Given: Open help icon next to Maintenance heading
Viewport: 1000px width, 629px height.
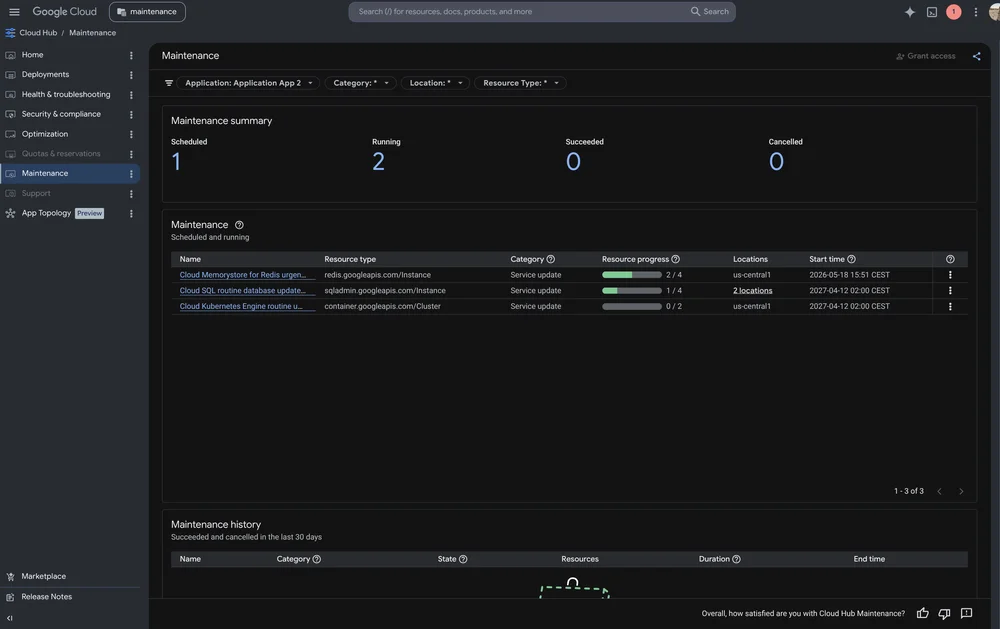Looking at the screenshot, I should pyautogui.click(x=239, y=225).
